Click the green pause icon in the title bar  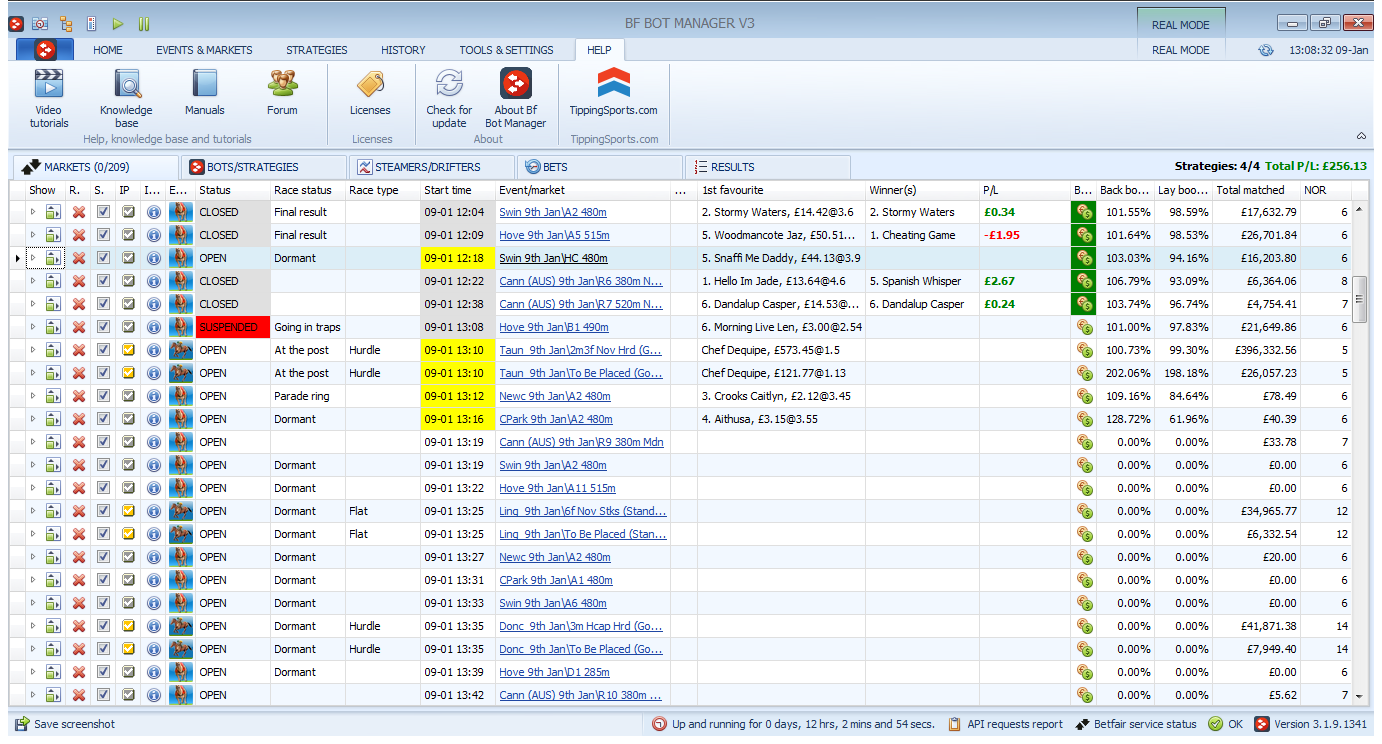tap(144, 23)
